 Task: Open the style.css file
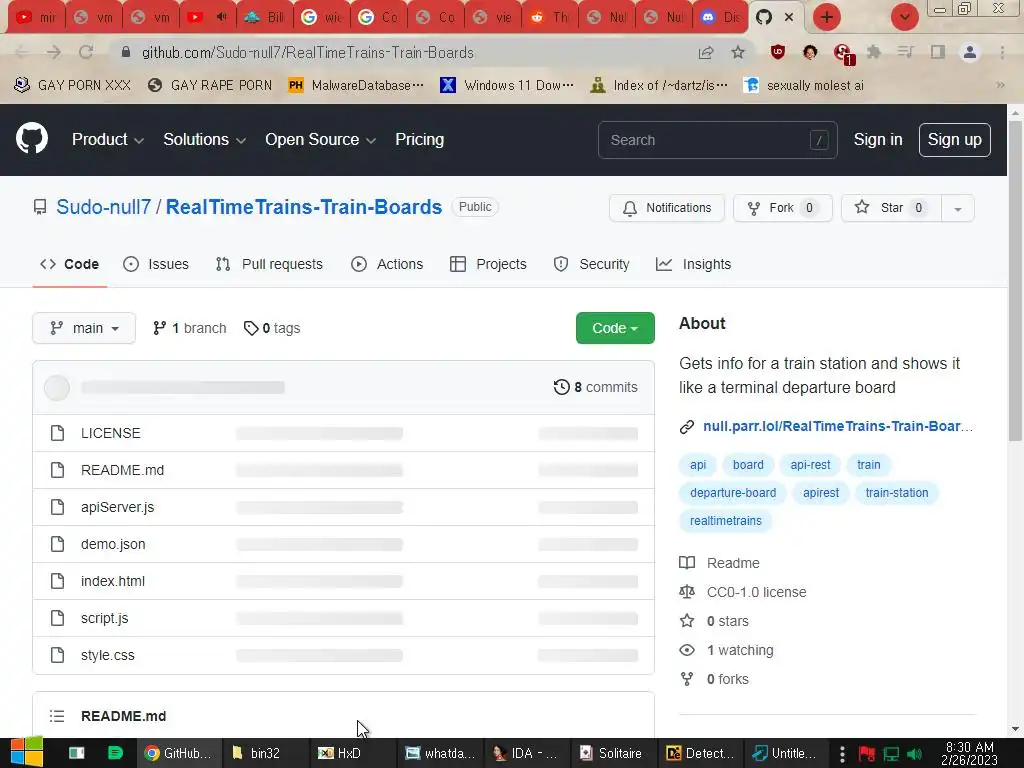point(108,655)
